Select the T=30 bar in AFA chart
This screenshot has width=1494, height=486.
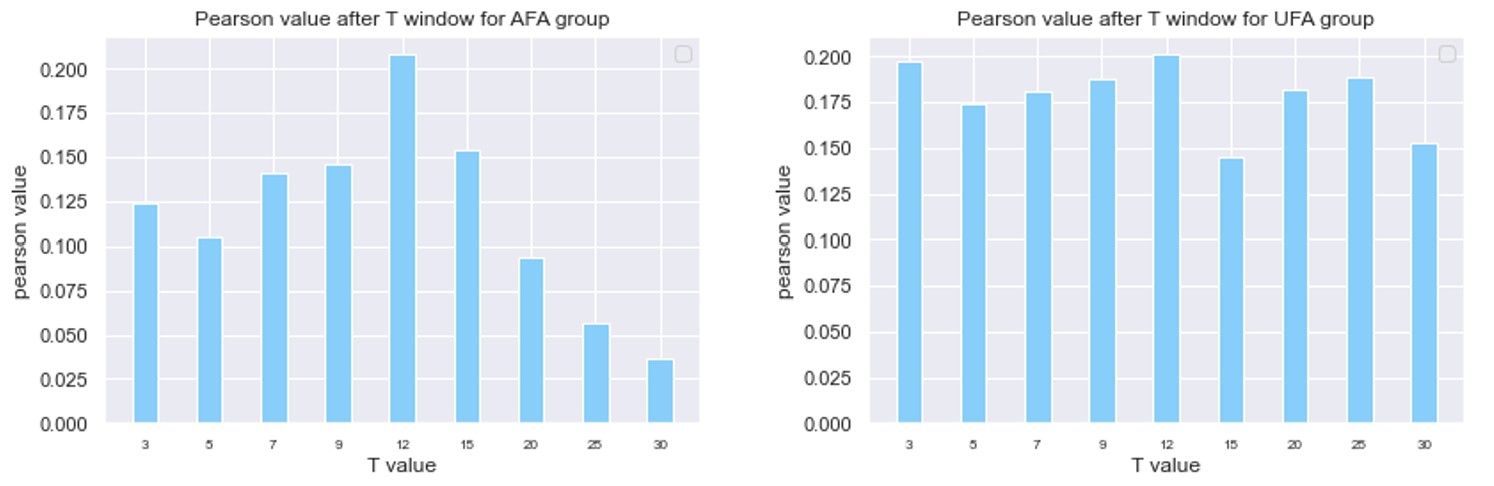click(660, 391)
